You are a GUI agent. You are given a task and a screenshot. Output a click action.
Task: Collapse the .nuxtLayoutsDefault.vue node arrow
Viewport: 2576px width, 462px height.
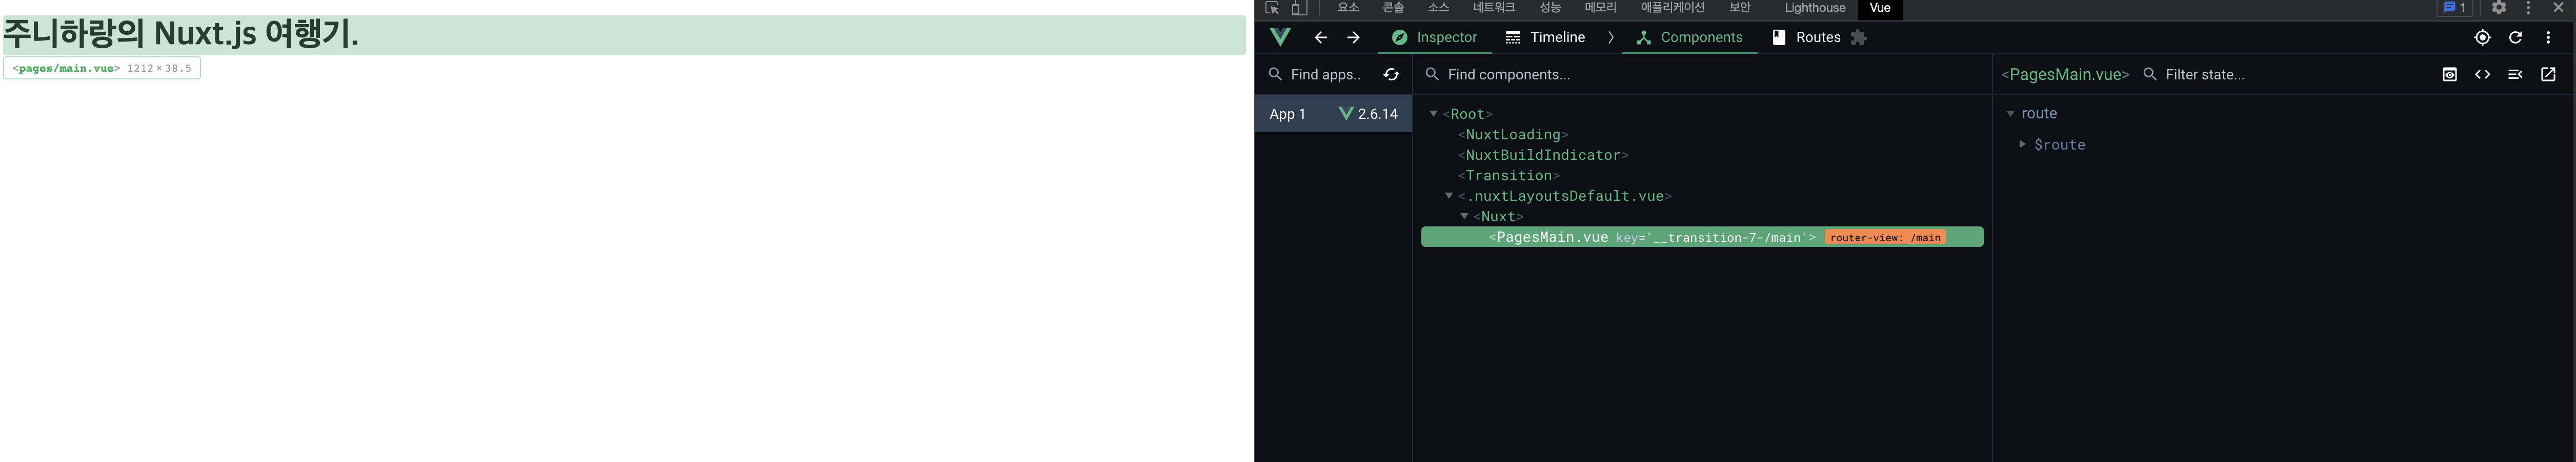(x=1448, y=196)
